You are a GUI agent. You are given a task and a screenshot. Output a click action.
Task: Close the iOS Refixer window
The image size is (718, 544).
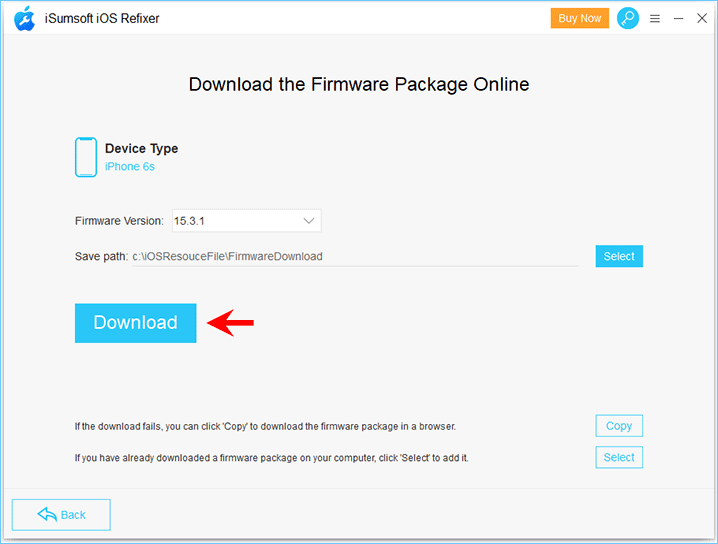[x=702, y=18]
